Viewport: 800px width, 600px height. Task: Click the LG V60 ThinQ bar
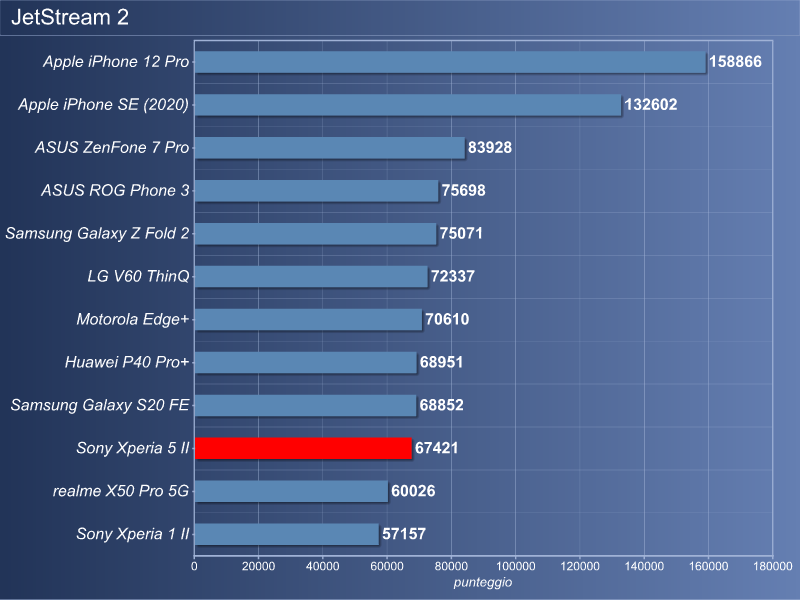pos(311,276)
